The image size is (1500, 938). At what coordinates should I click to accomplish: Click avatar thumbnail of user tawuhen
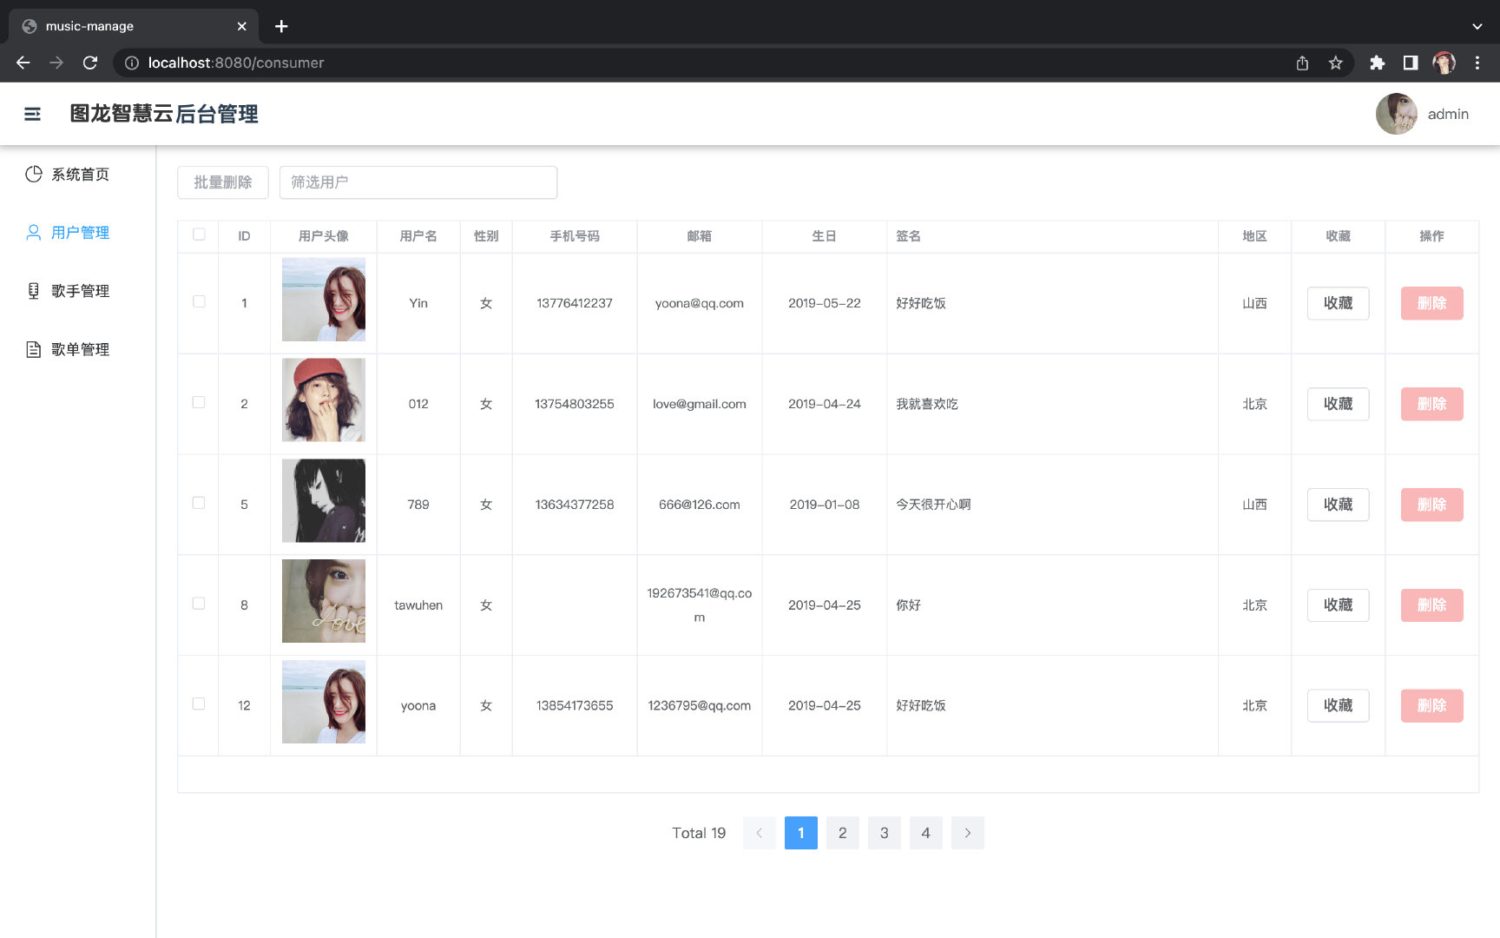324,601
